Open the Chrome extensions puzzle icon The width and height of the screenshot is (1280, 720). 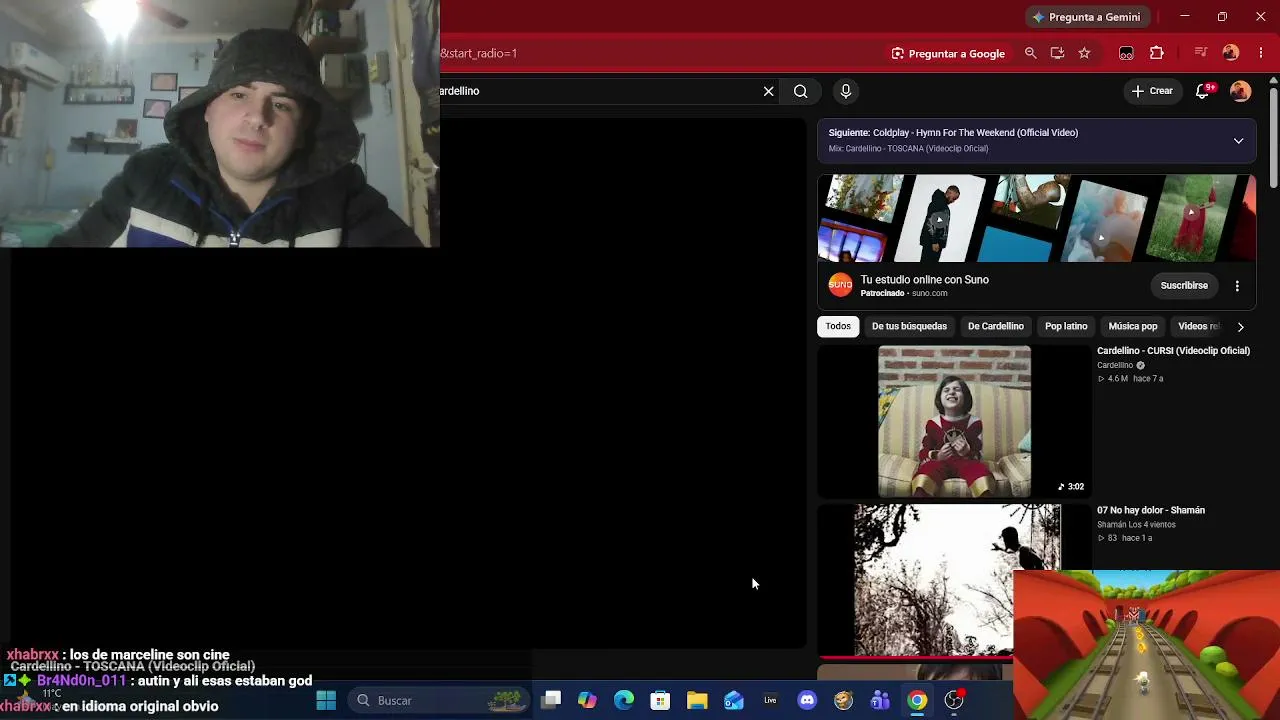click(x=1157, y=53)
